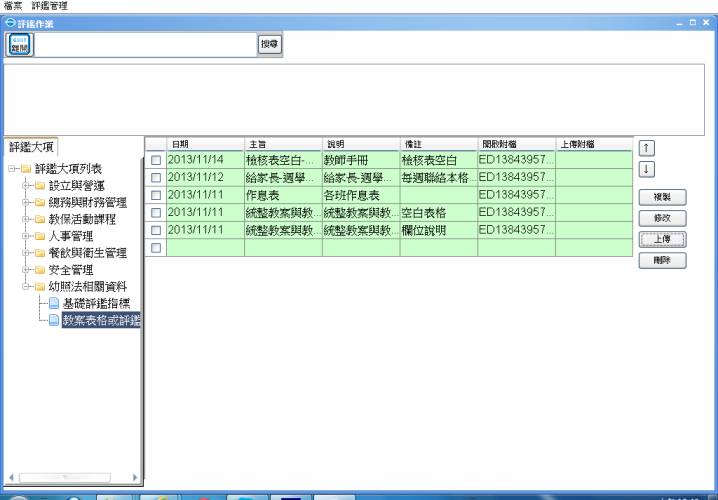
Task: Expand the 設立與營運 tree node
Action: tap(24, 186)
